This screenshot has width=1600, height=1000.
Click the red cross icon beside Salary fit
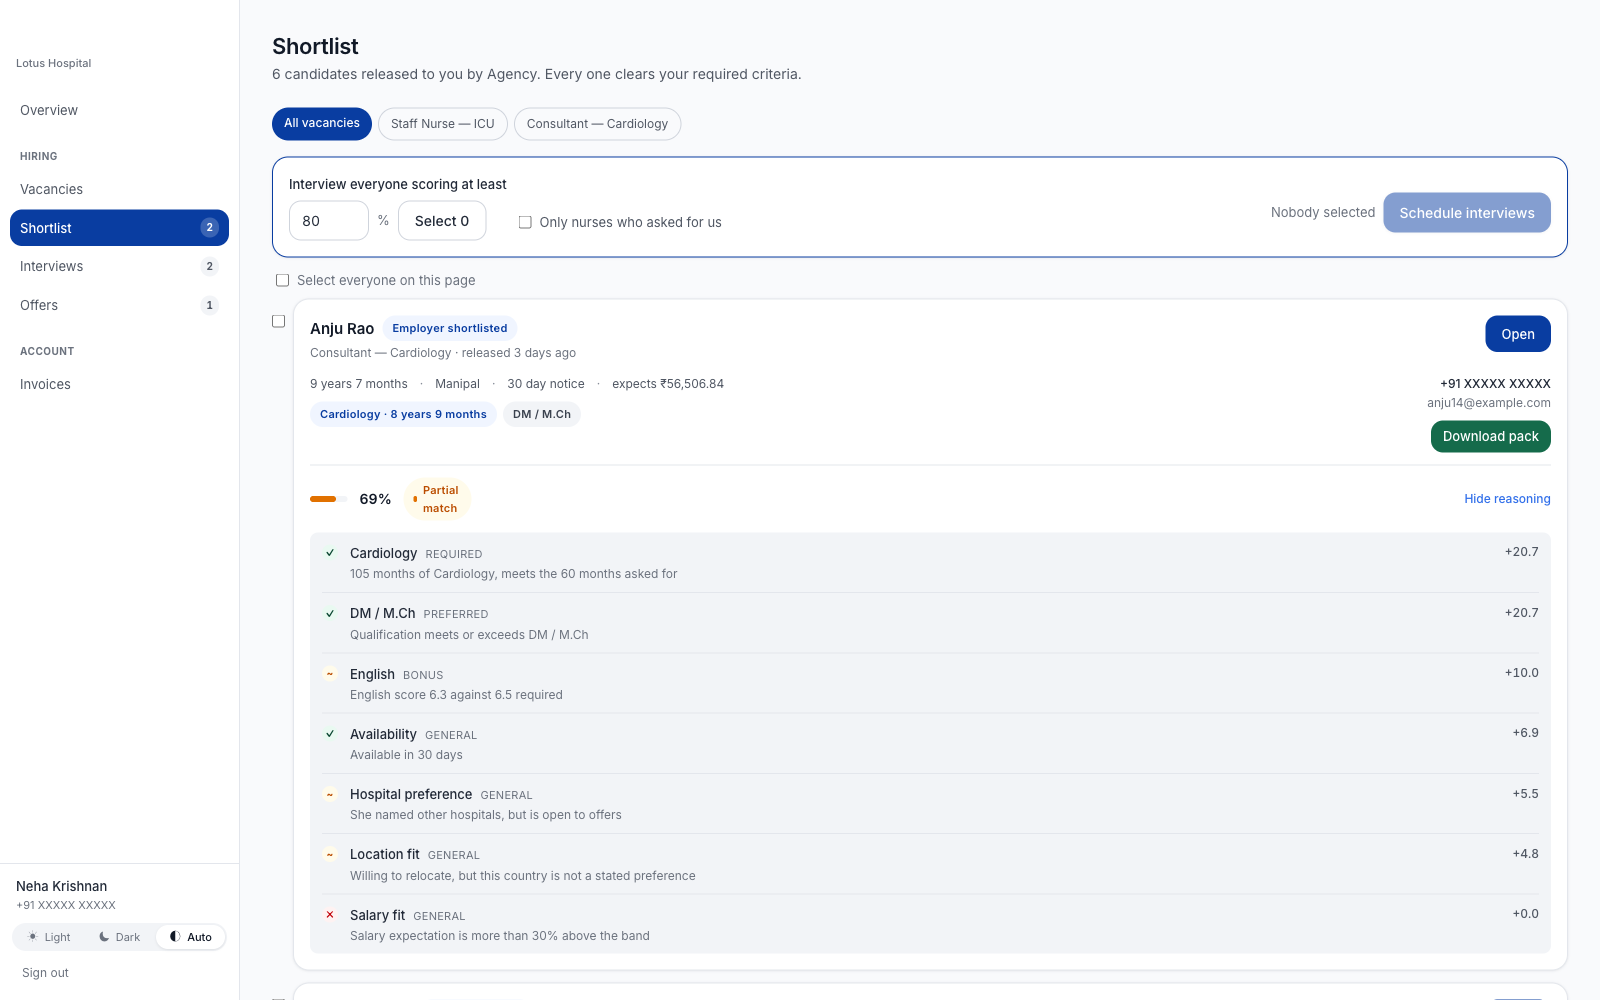click(x=330, y=915)
